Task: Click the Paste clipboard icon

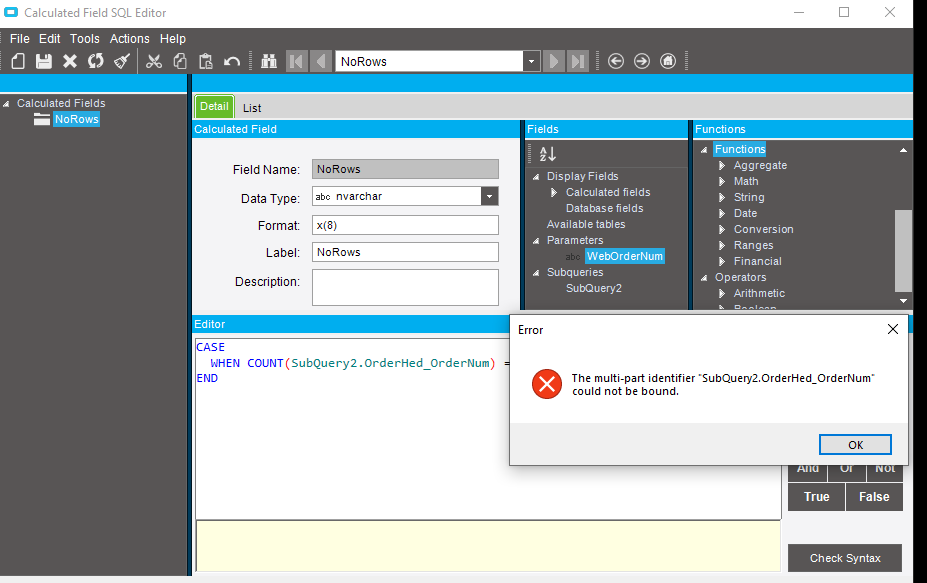Action: click(206, 61)
